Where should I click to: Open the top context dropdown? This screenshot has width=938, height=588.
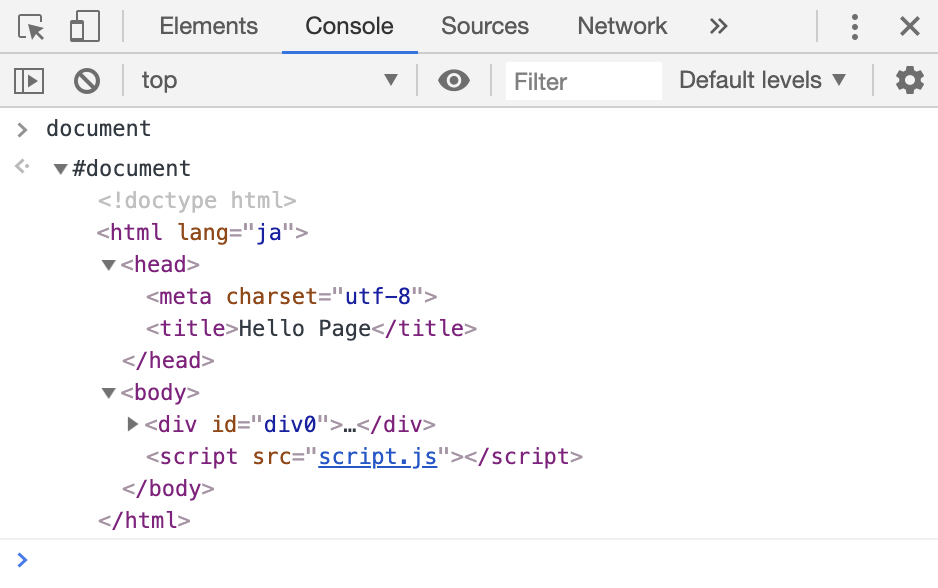point(268,80)
